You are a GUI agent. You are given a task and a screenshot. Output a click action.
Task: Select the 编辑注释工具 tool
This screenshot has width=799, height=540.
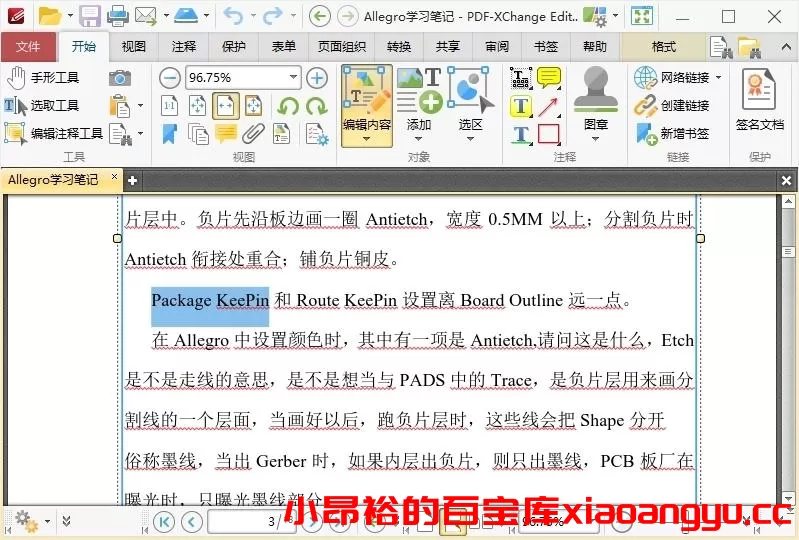tap(54, 133)
